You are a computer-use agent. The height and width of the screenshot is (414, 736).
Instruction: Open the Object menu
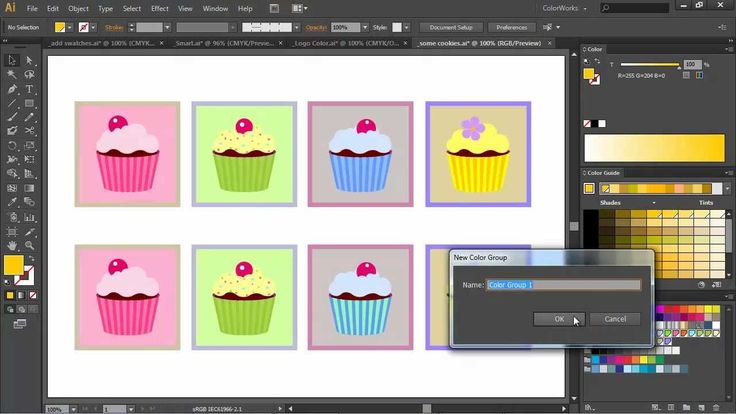(78, 8)
